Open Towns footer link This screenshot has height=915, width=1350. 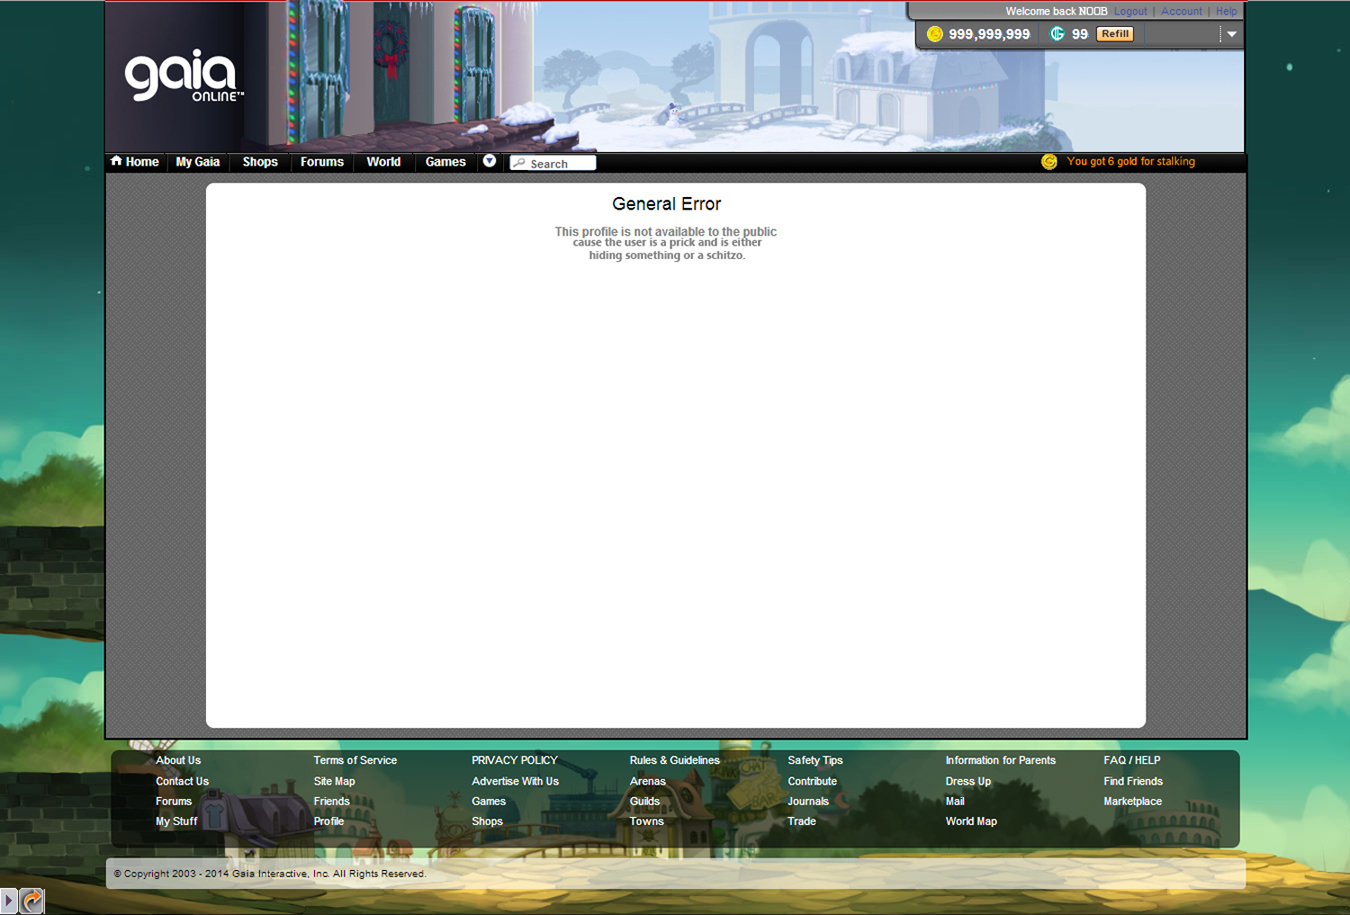[646, 821]
